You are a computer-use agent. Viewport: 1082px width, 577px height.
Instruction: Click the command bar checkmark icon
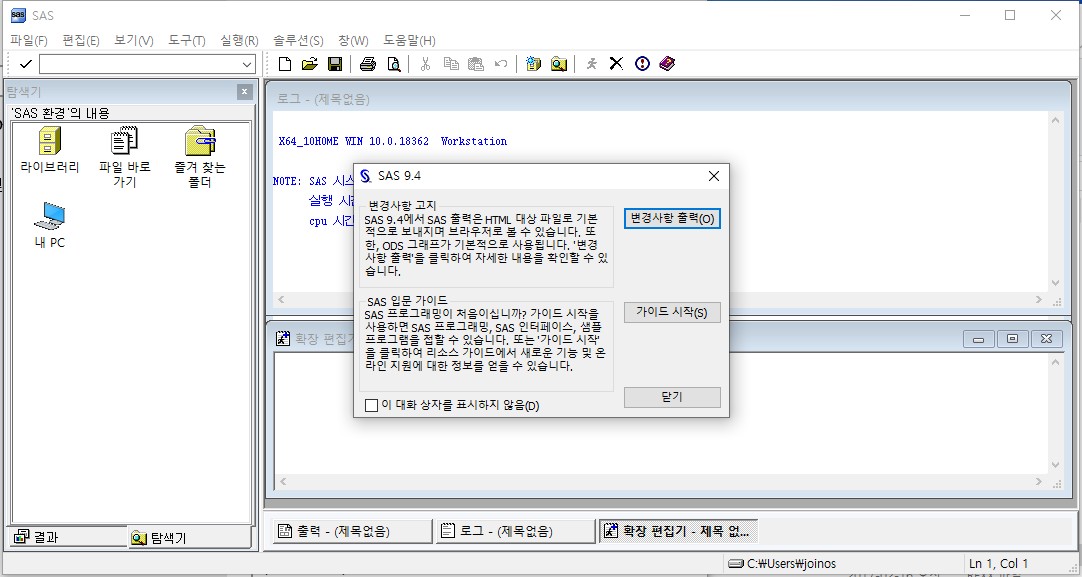tap(26, 64)
